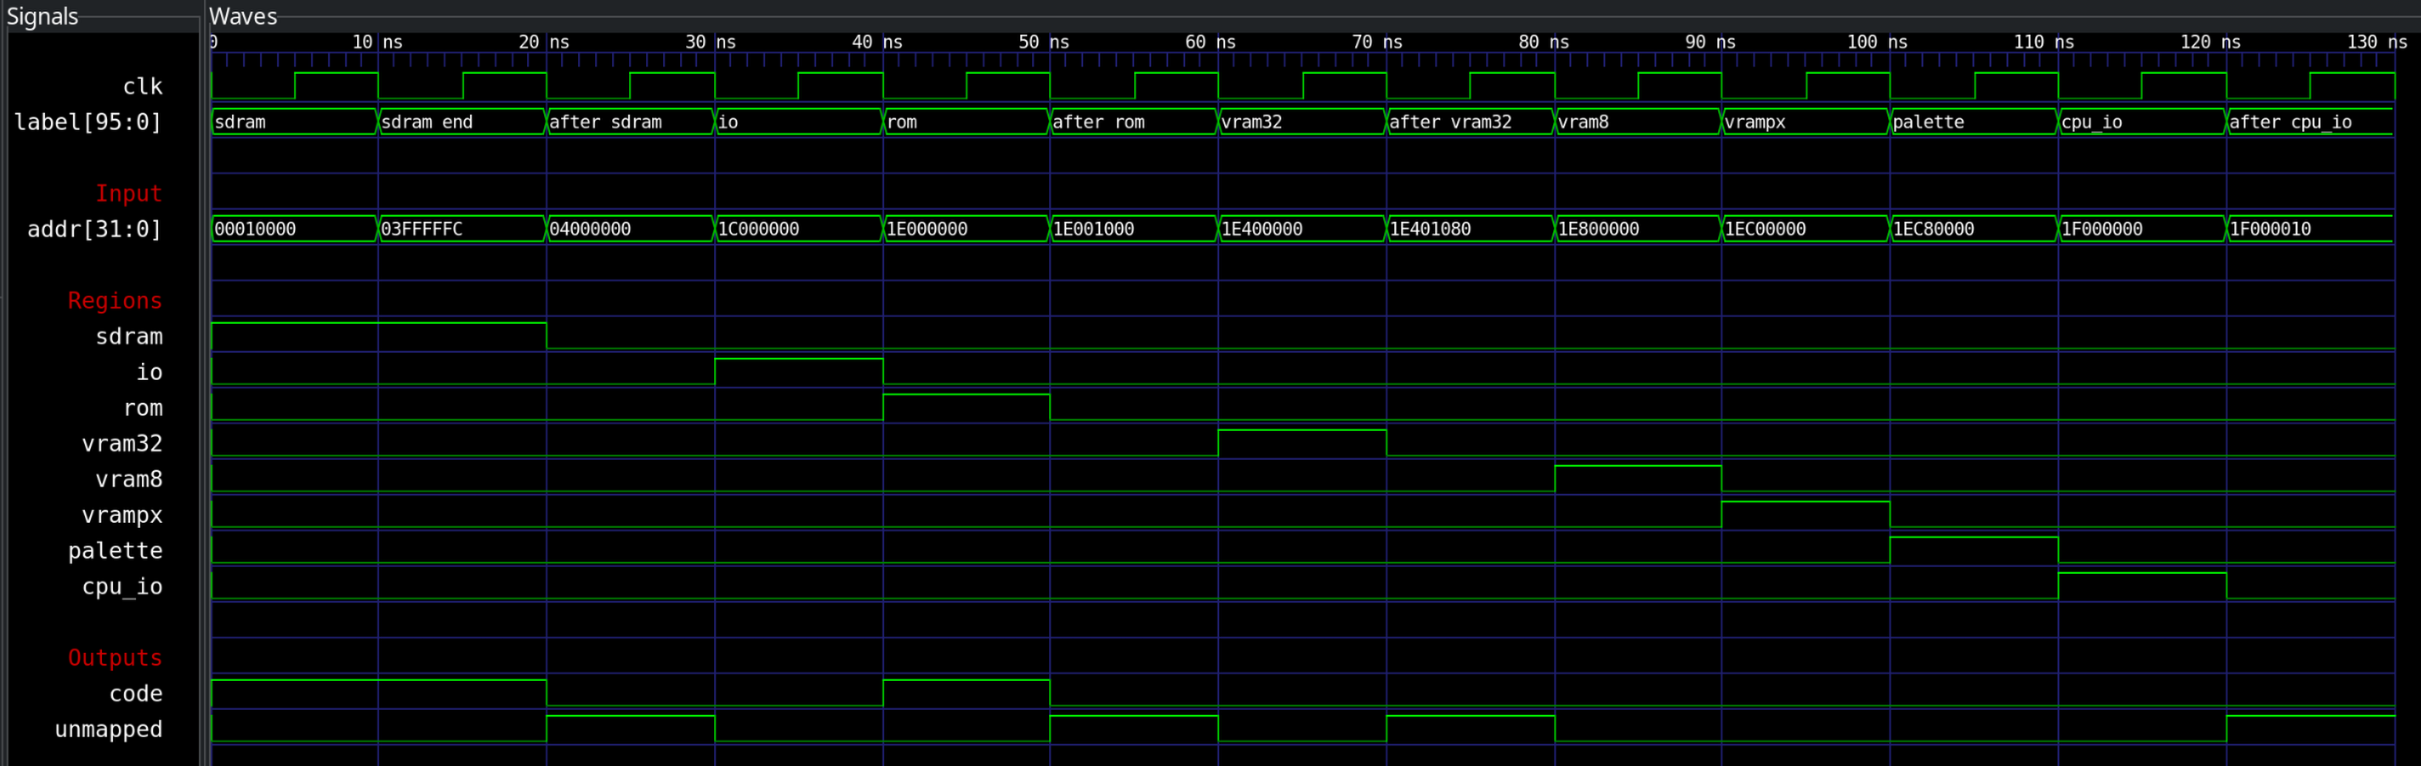Click the red Outputs group label
The image size is (2421, 766).
[x=114, y=657]
